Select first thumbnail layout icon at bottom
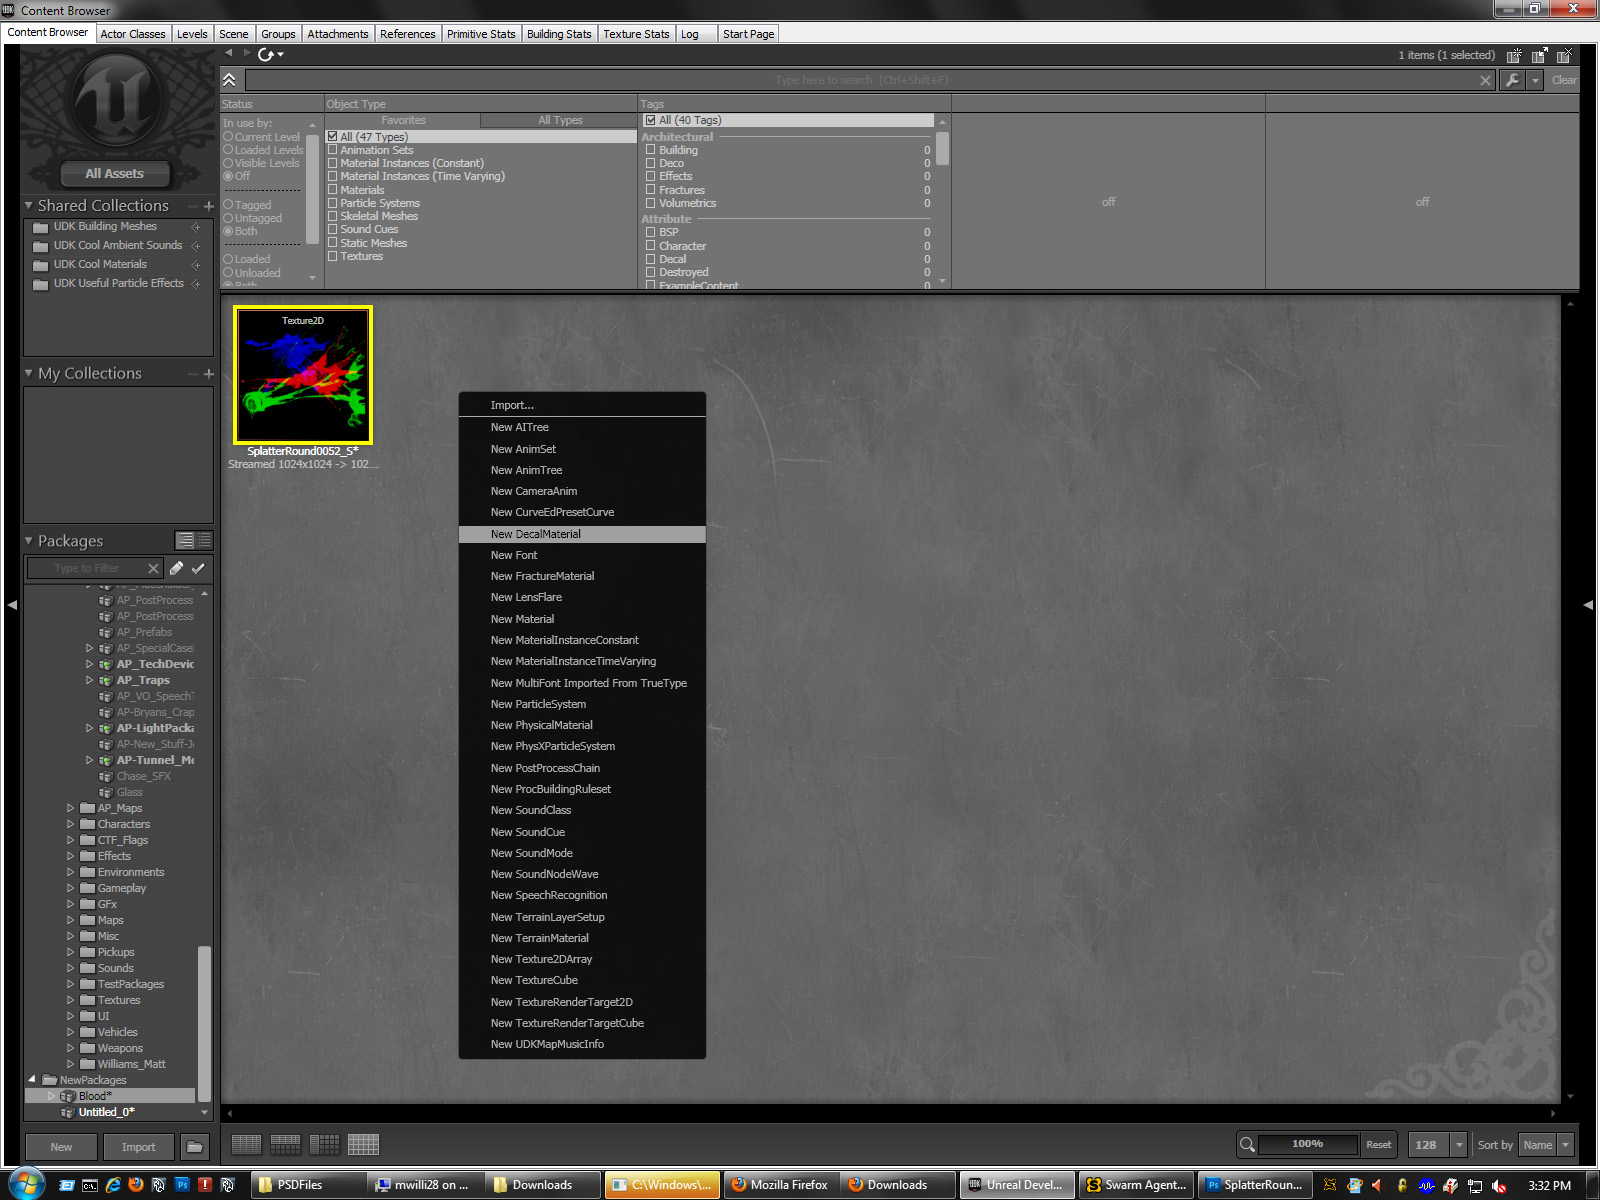Image resolution: width=1600 pixels, height=1200 pixels. [246, 1145]
